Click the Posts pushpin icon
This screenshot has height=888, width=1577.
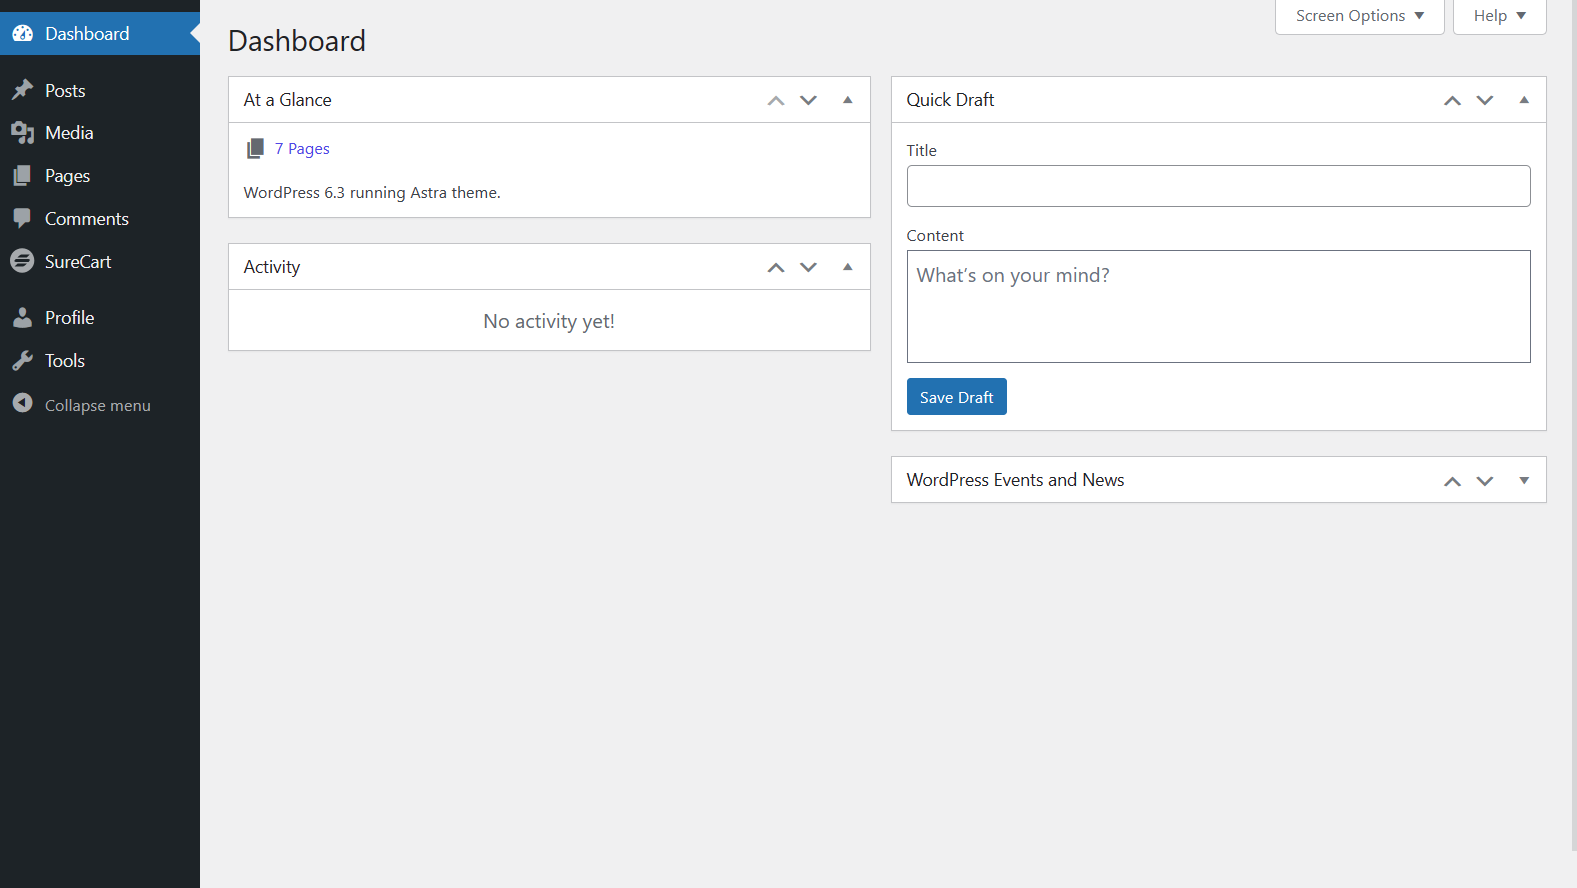(x=22, y=91)
